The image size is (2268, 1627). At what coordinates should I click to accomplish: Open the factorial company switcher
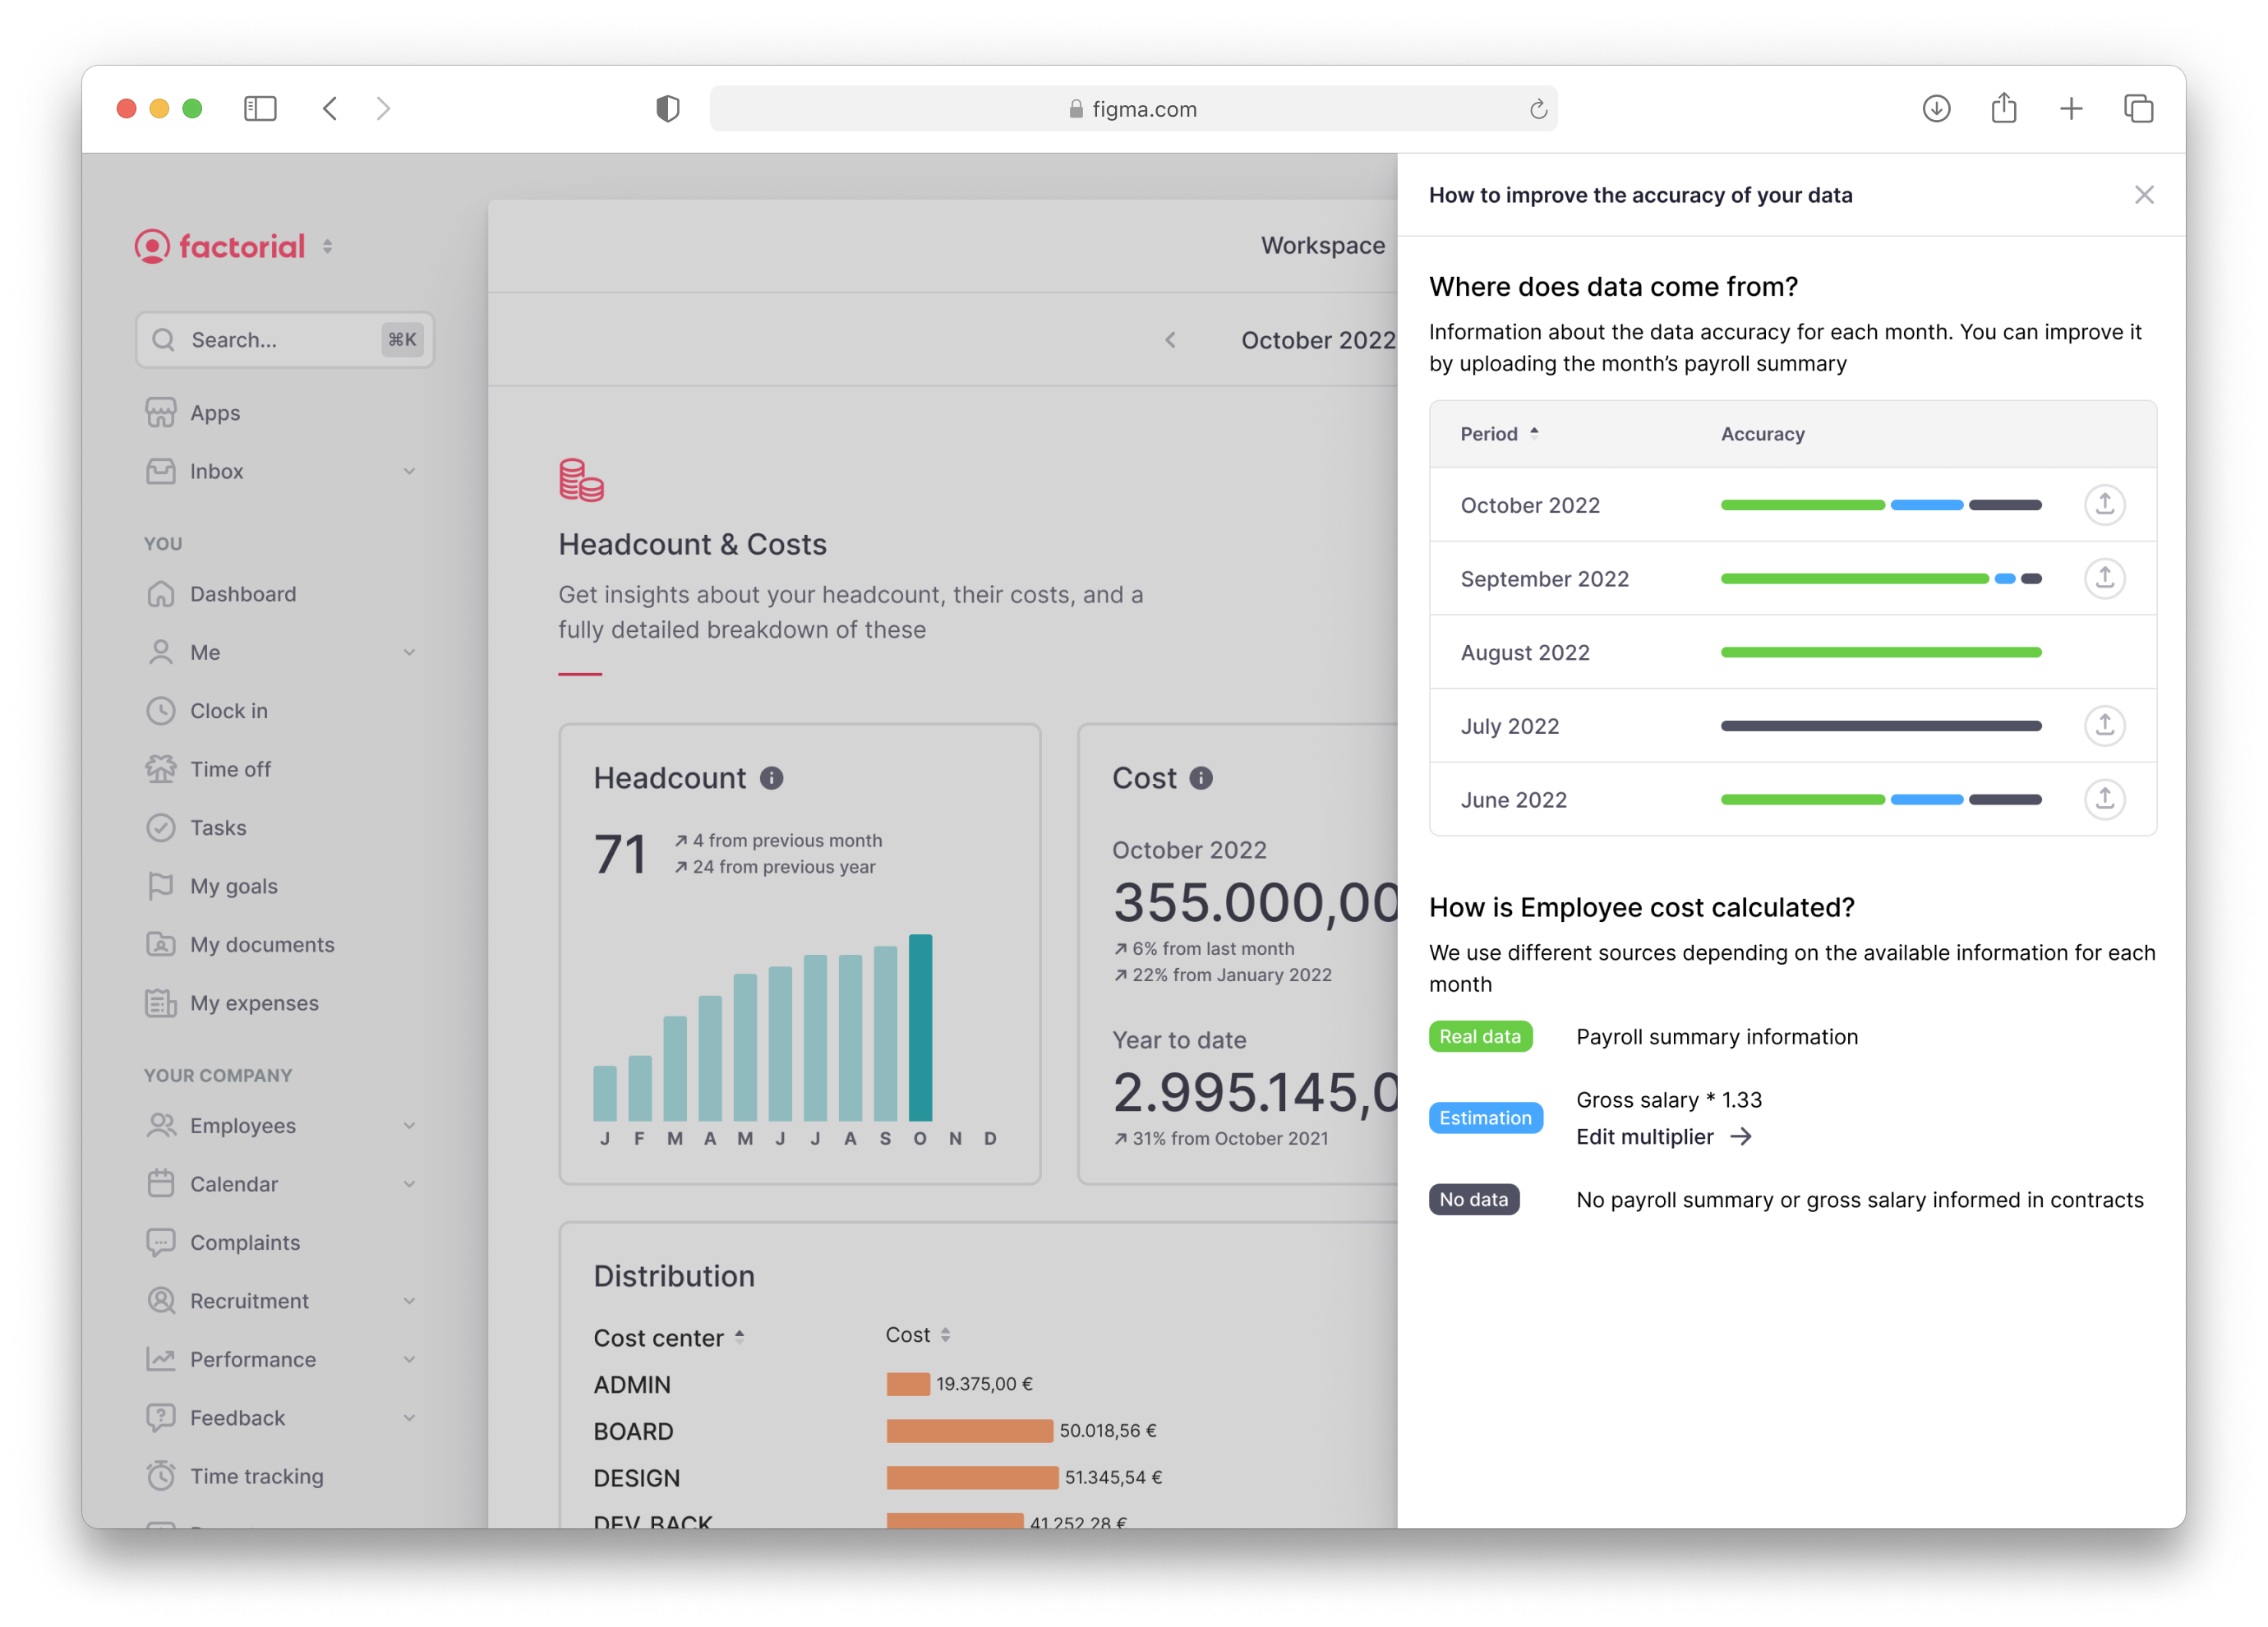tap(328, 246)
